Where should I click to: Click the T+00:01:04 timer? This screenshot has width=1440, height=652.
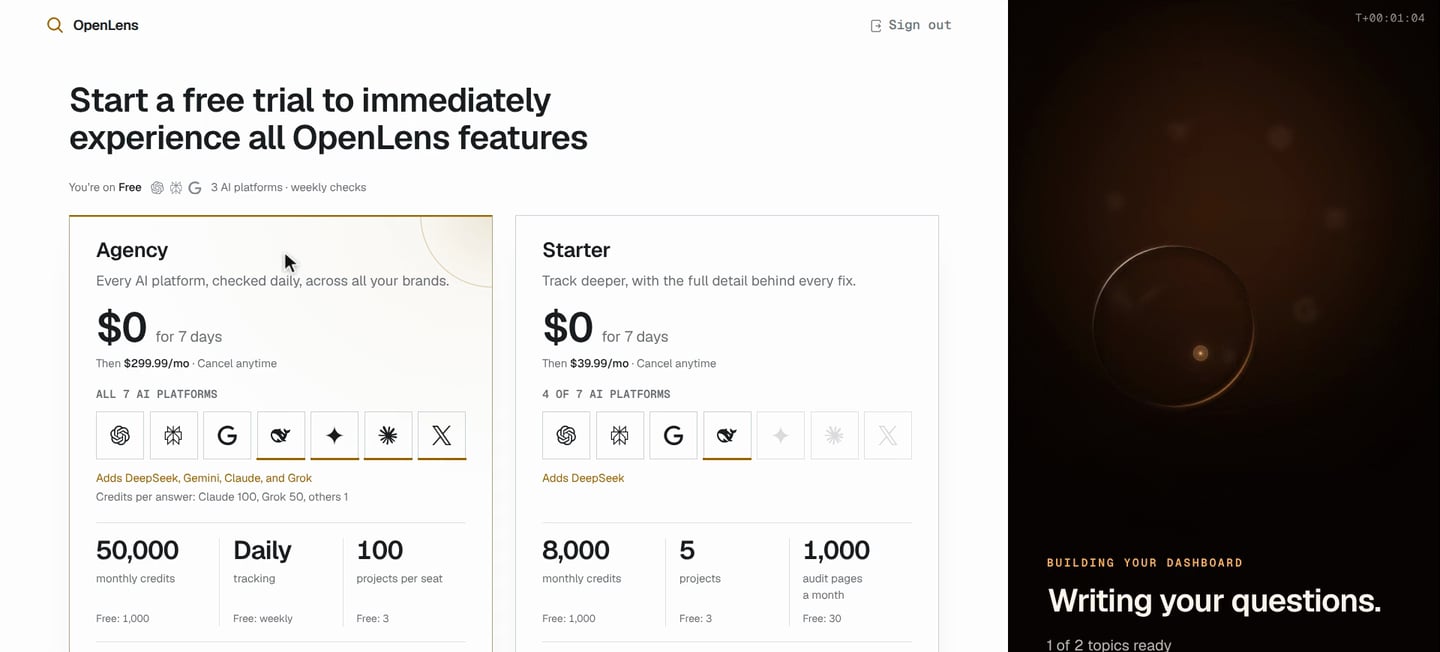(x=1390, y=18)
